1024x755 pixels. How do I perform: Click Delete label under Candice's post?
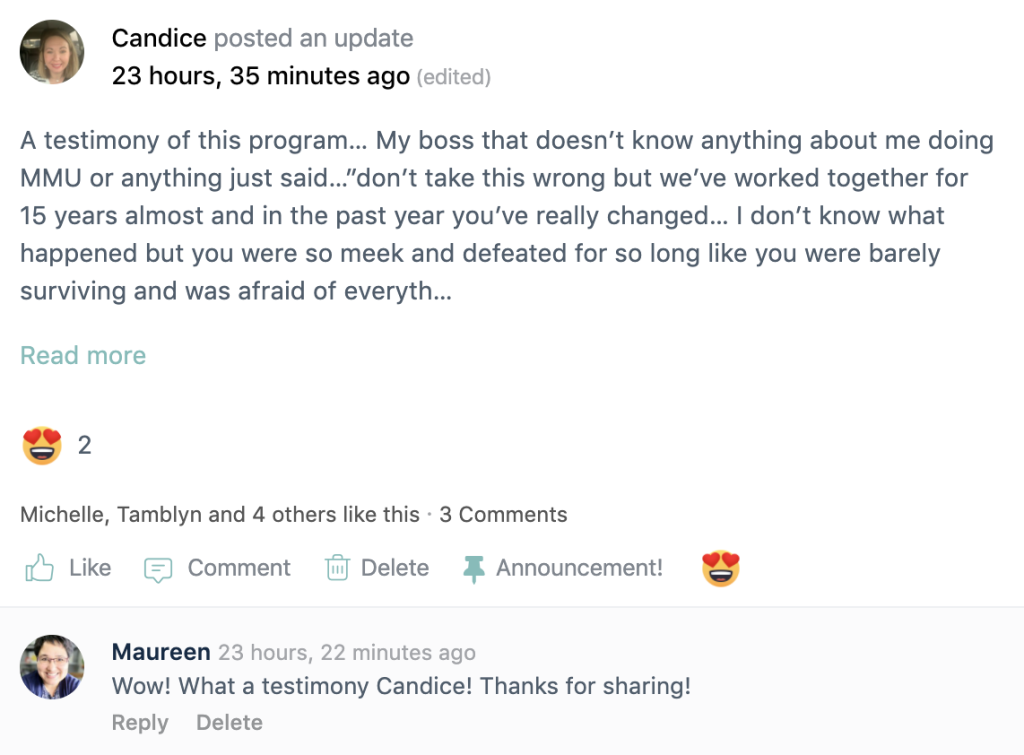395,568
